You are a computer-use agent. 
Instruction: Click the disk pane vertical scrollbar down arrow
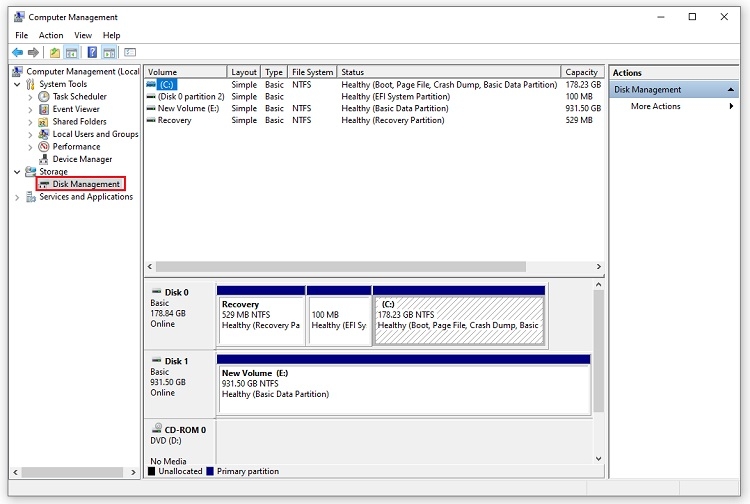pyautogui.click(x=598, y=459)
